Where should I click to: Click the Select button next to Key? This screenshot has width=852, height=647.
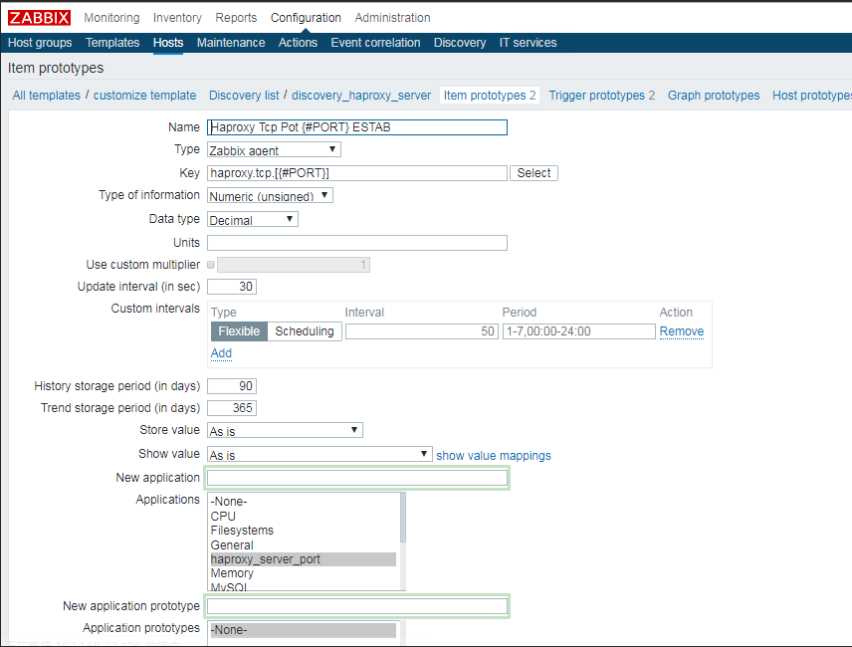534,173
